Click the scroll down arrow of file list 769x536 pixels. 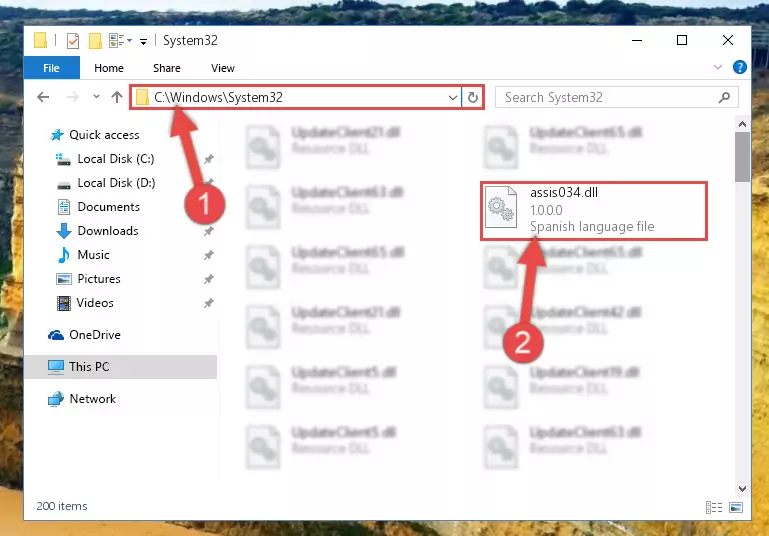742,488
